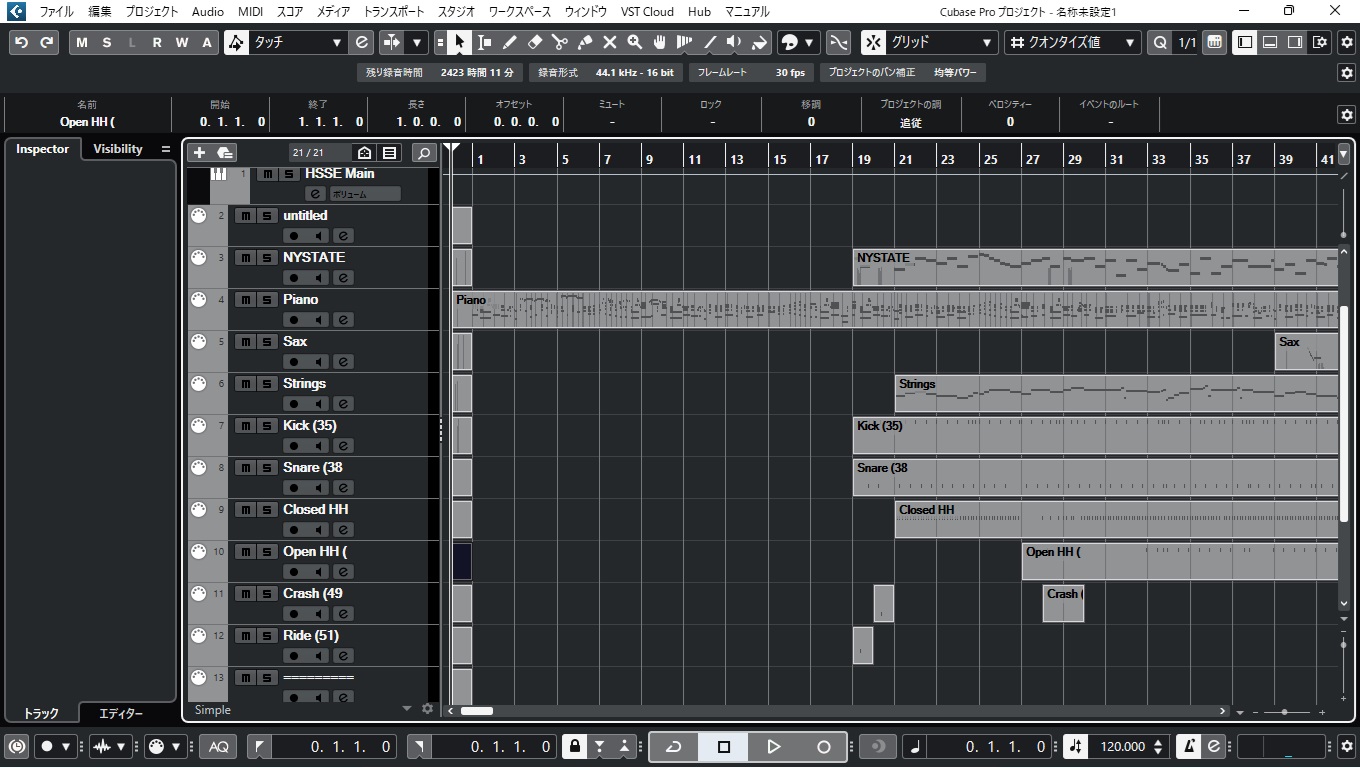Click the tempo value 120.000 field
1360x768 pixels.
[1122, 747]
